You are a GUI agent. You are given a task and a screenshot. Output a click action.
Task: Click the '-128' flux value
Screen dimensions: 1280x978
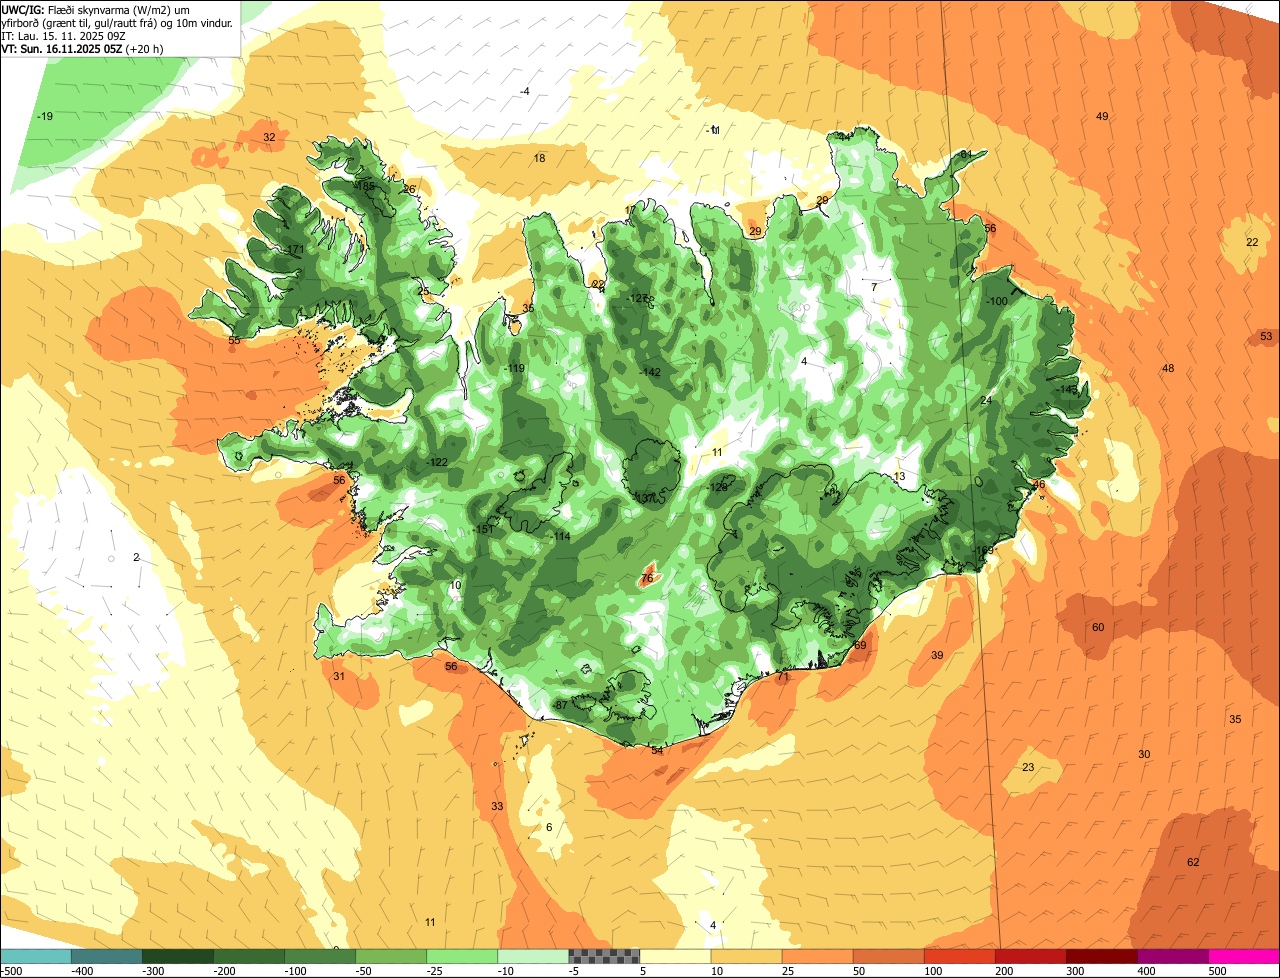click(x=718, y=488)
